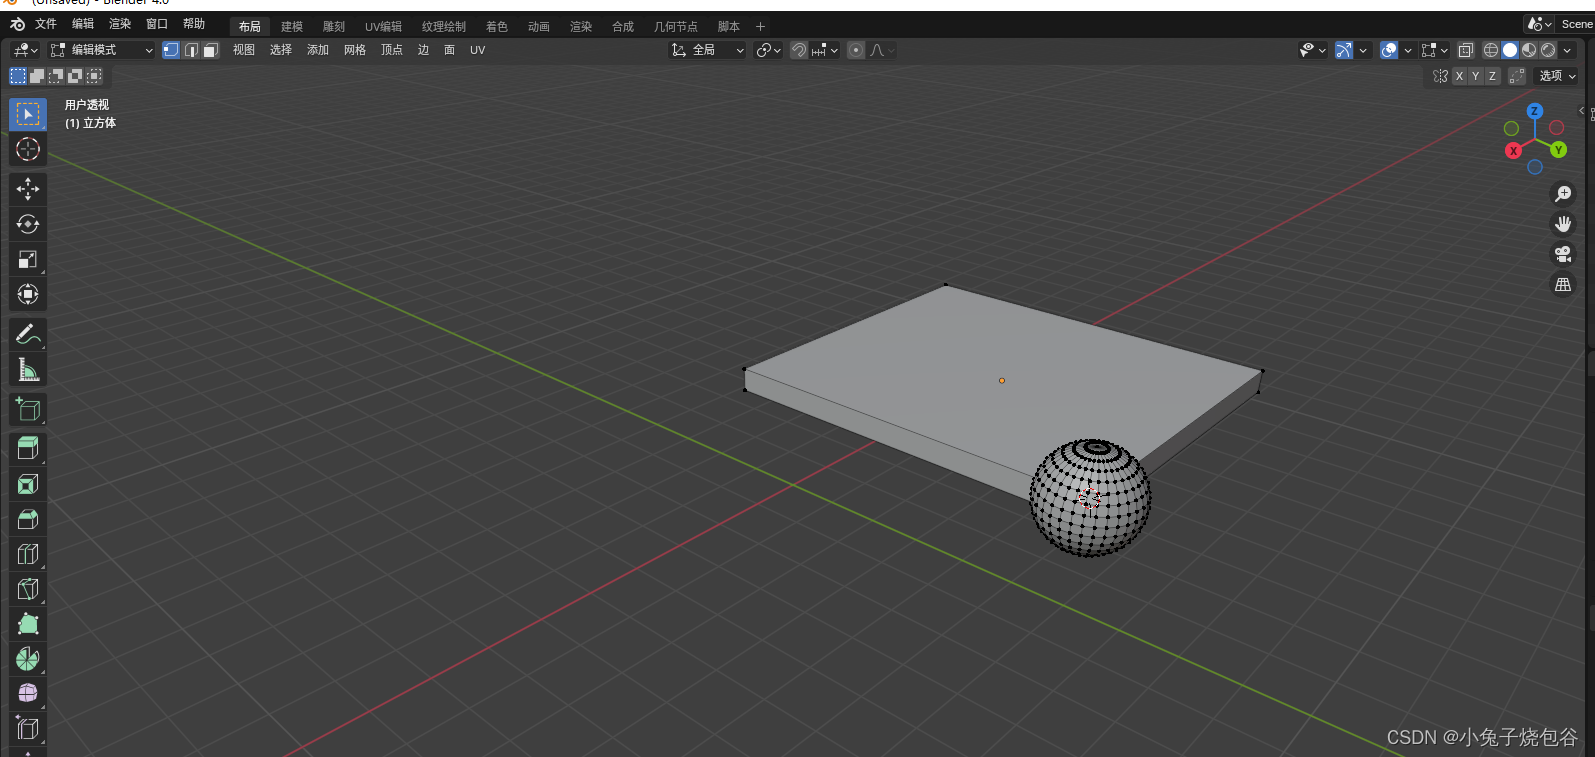Toggle X axis mesh mirror
The image size is (1595, 757).
pyautogui.click(x=1459, y=76)
